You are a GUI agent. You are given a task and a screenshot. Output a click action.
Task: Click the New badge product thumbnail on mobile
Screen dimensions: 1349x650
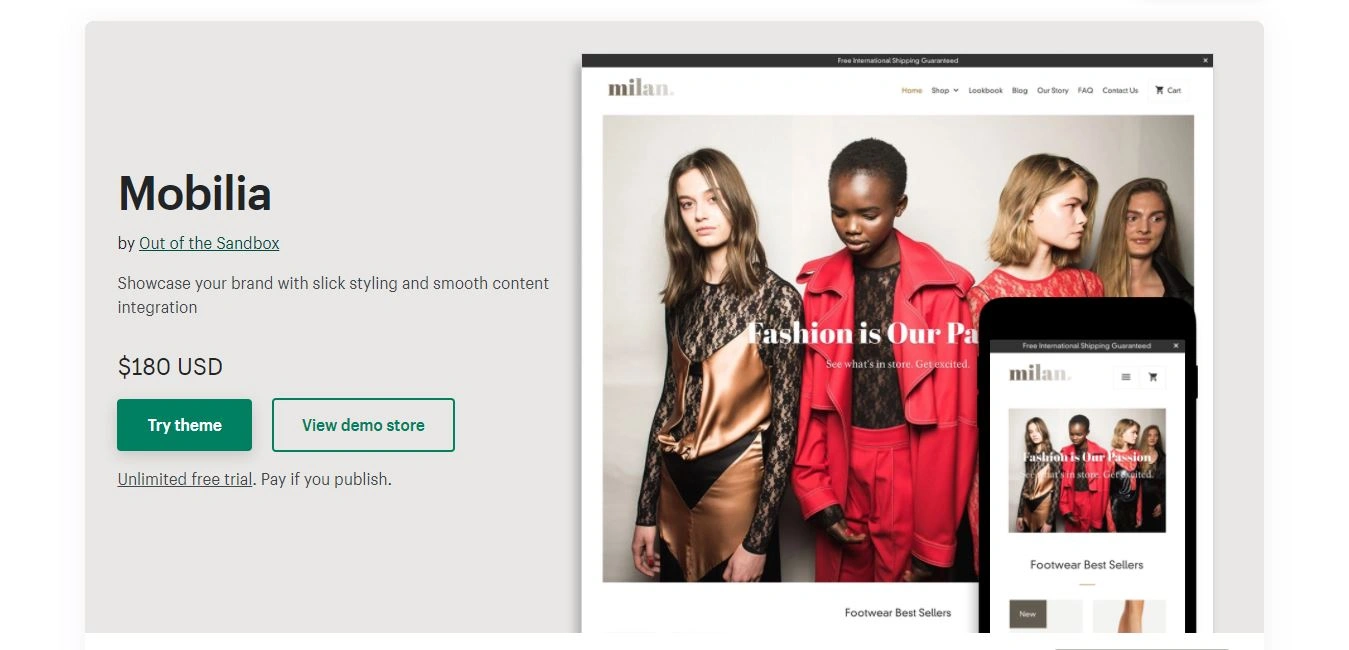(1045, 616)
